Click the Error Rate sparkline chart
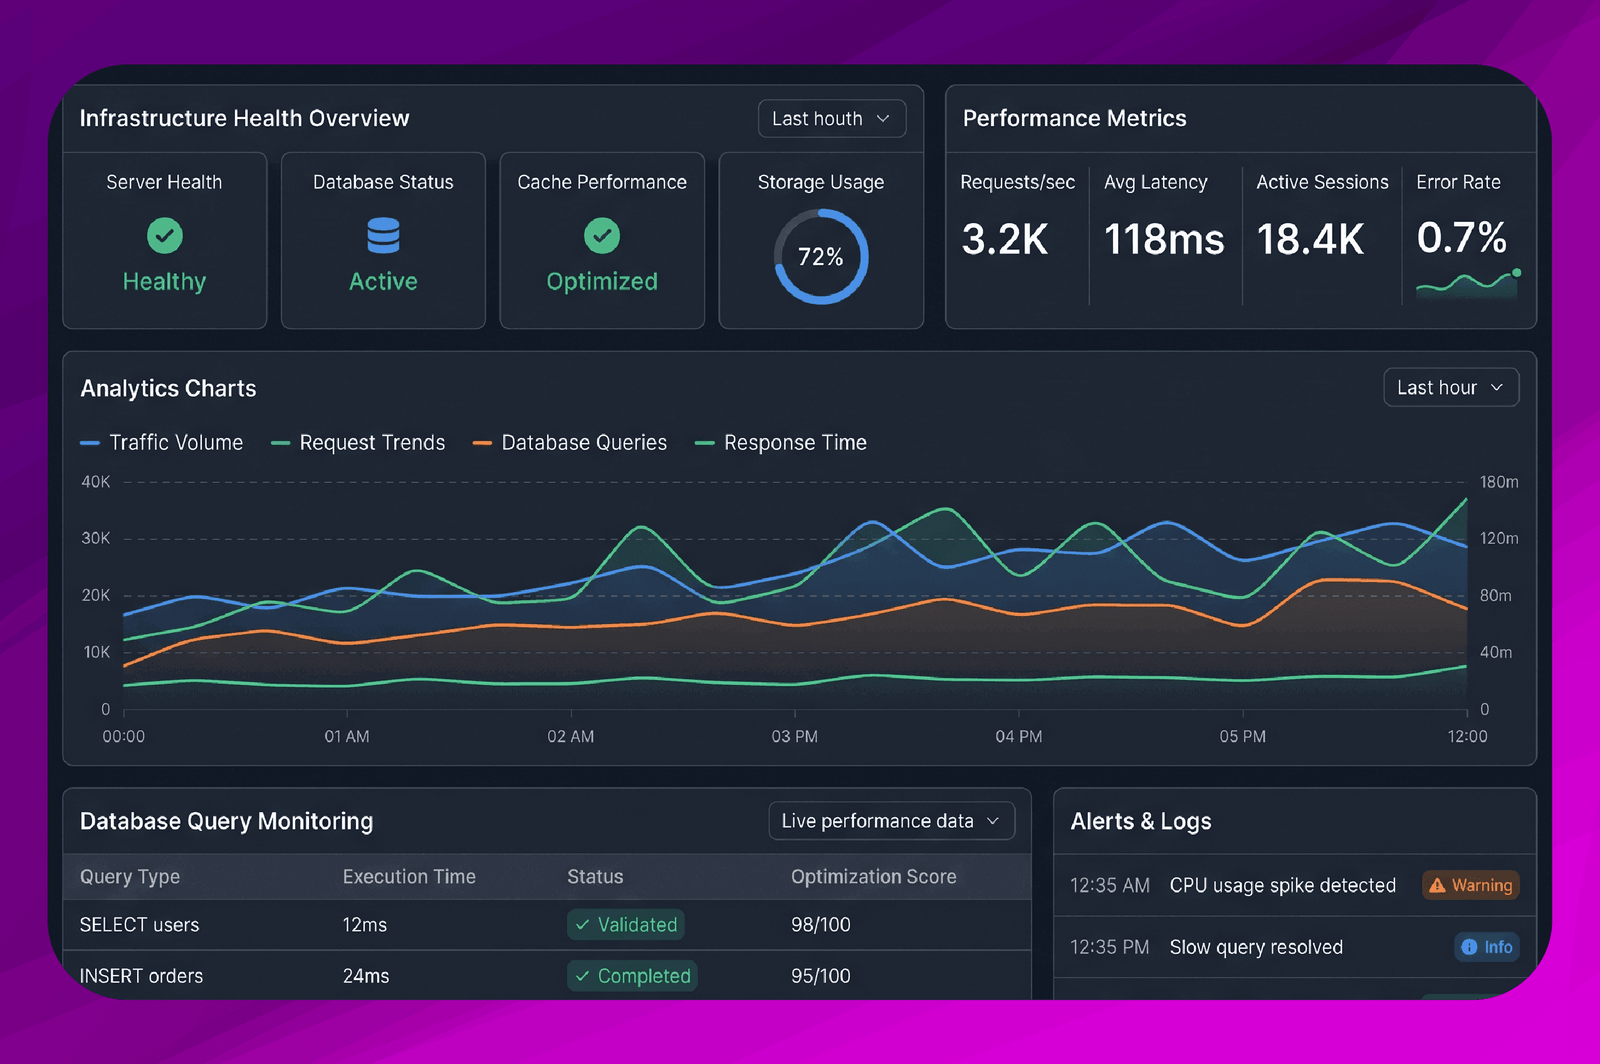The image size is (1600, 1064). 1468,283
